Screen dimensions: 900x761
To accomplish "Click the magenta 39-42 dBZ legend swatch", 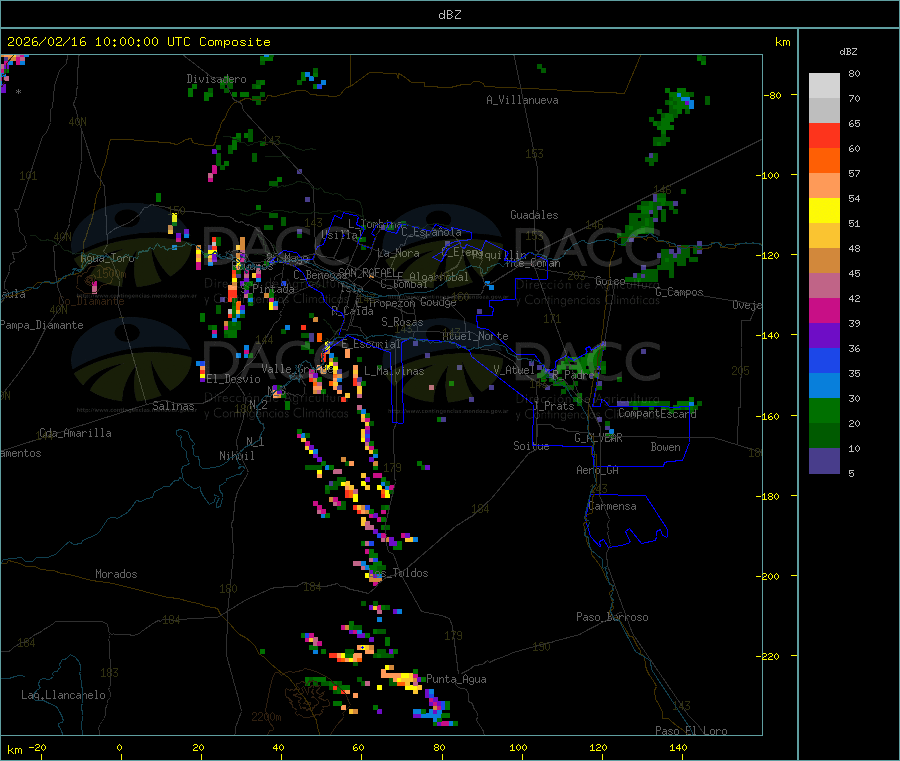I will click(824, 310).
